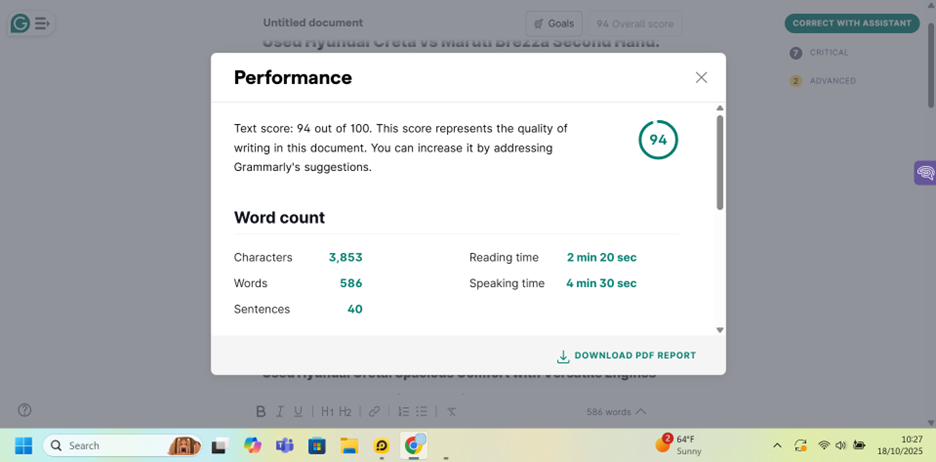Expand the 586 words counter
The width and height of the screenshot is (936, 462).
coord(615,411)
